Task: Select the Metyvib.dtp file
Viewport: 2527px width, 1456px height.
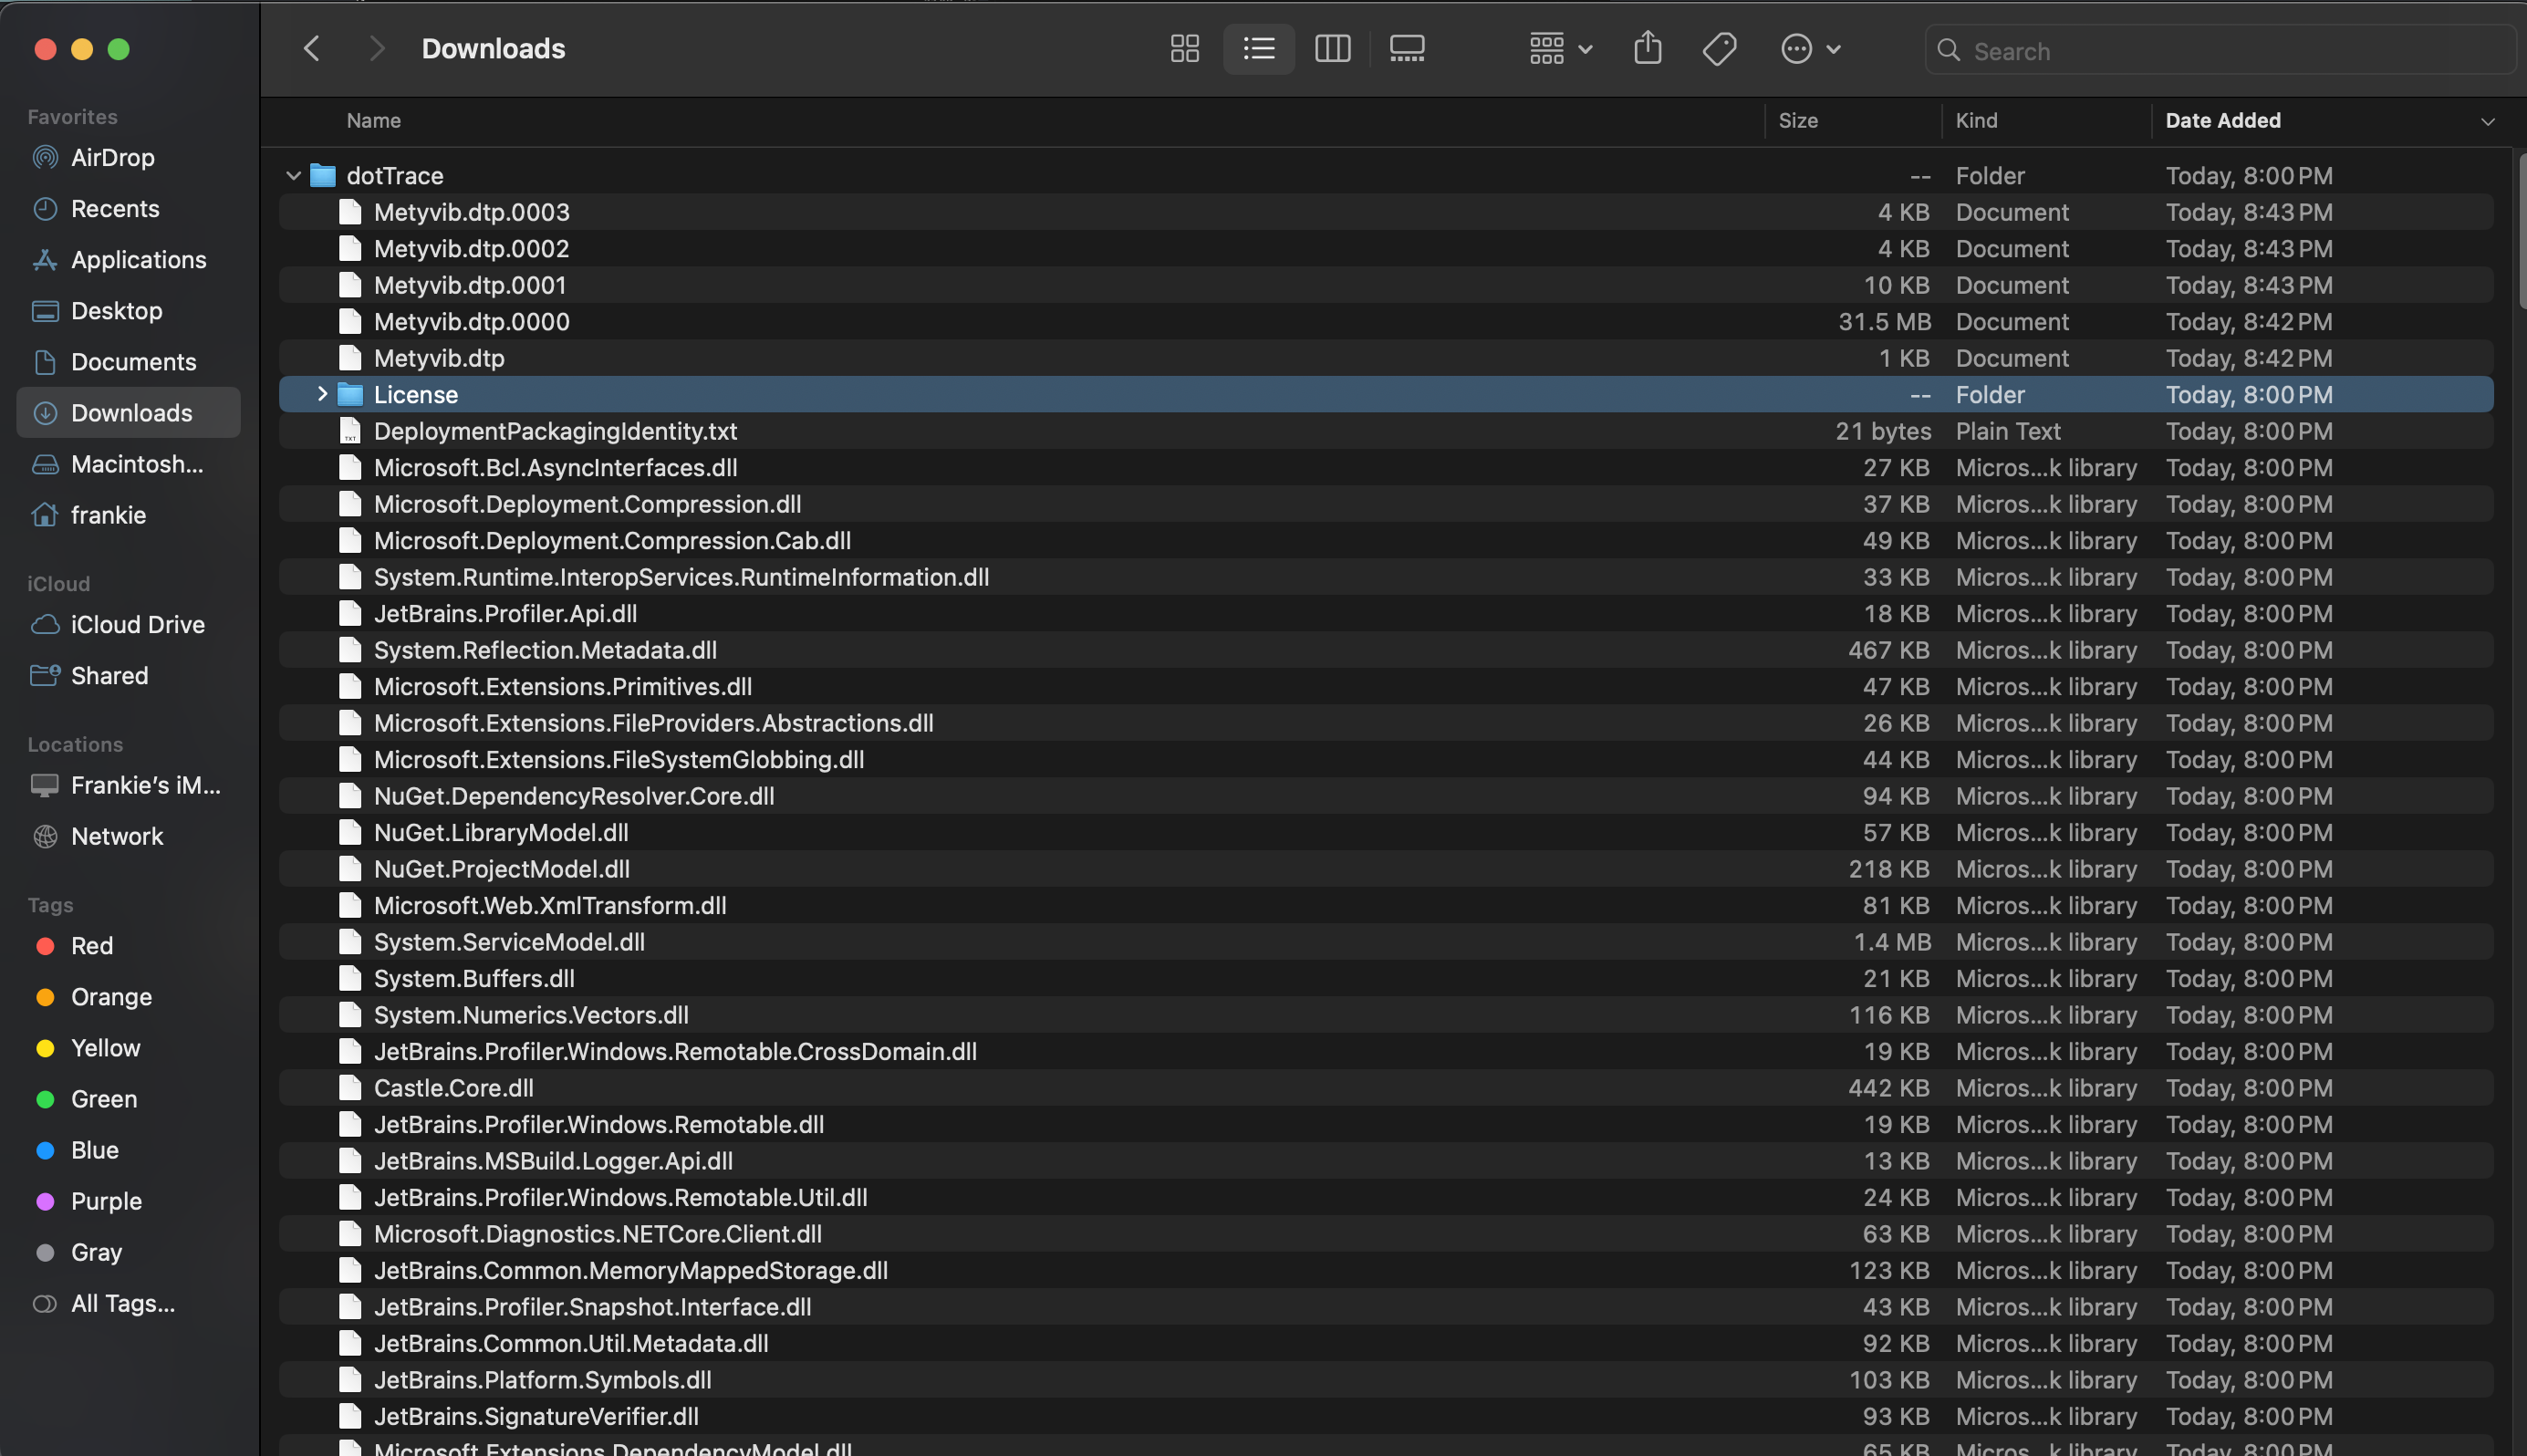Action: [1386, 358]
